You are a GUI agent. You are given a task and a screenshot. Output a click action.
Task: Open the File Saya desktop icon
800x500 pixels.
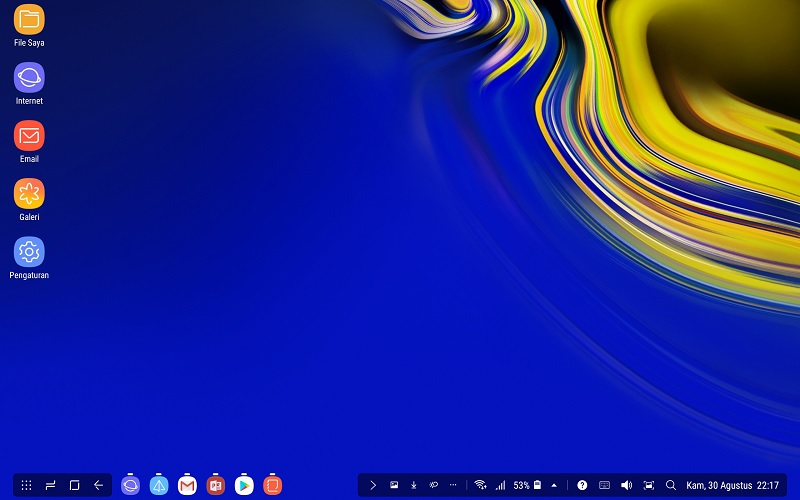[29, 20]
